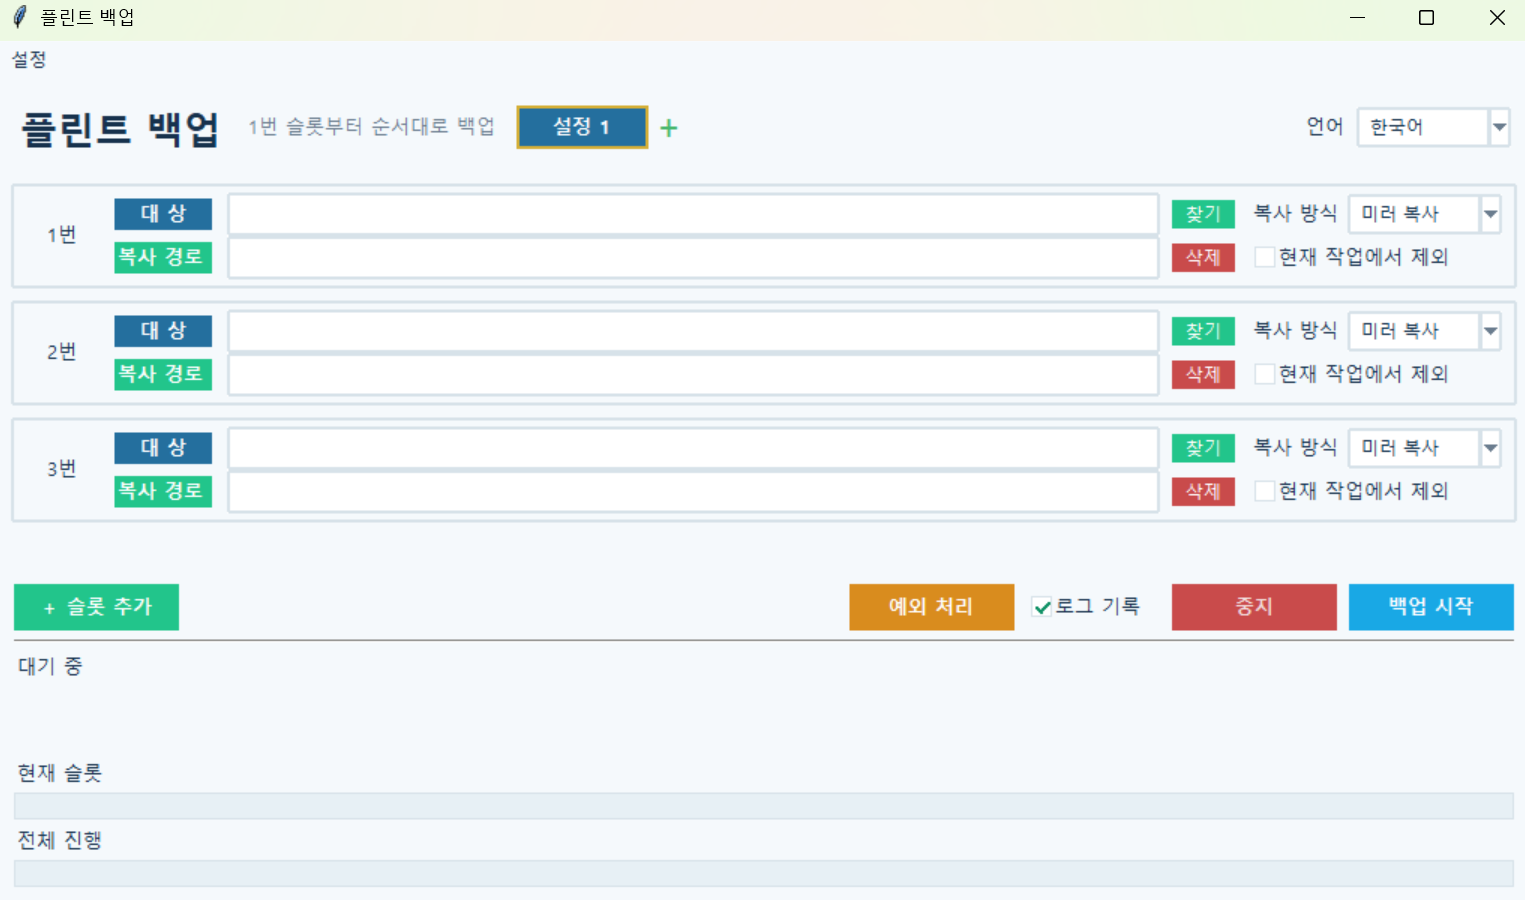Focus the 복사 경로 path field of slot 1번
Screen dimensions: 1525x900
(x=693, y=258)
